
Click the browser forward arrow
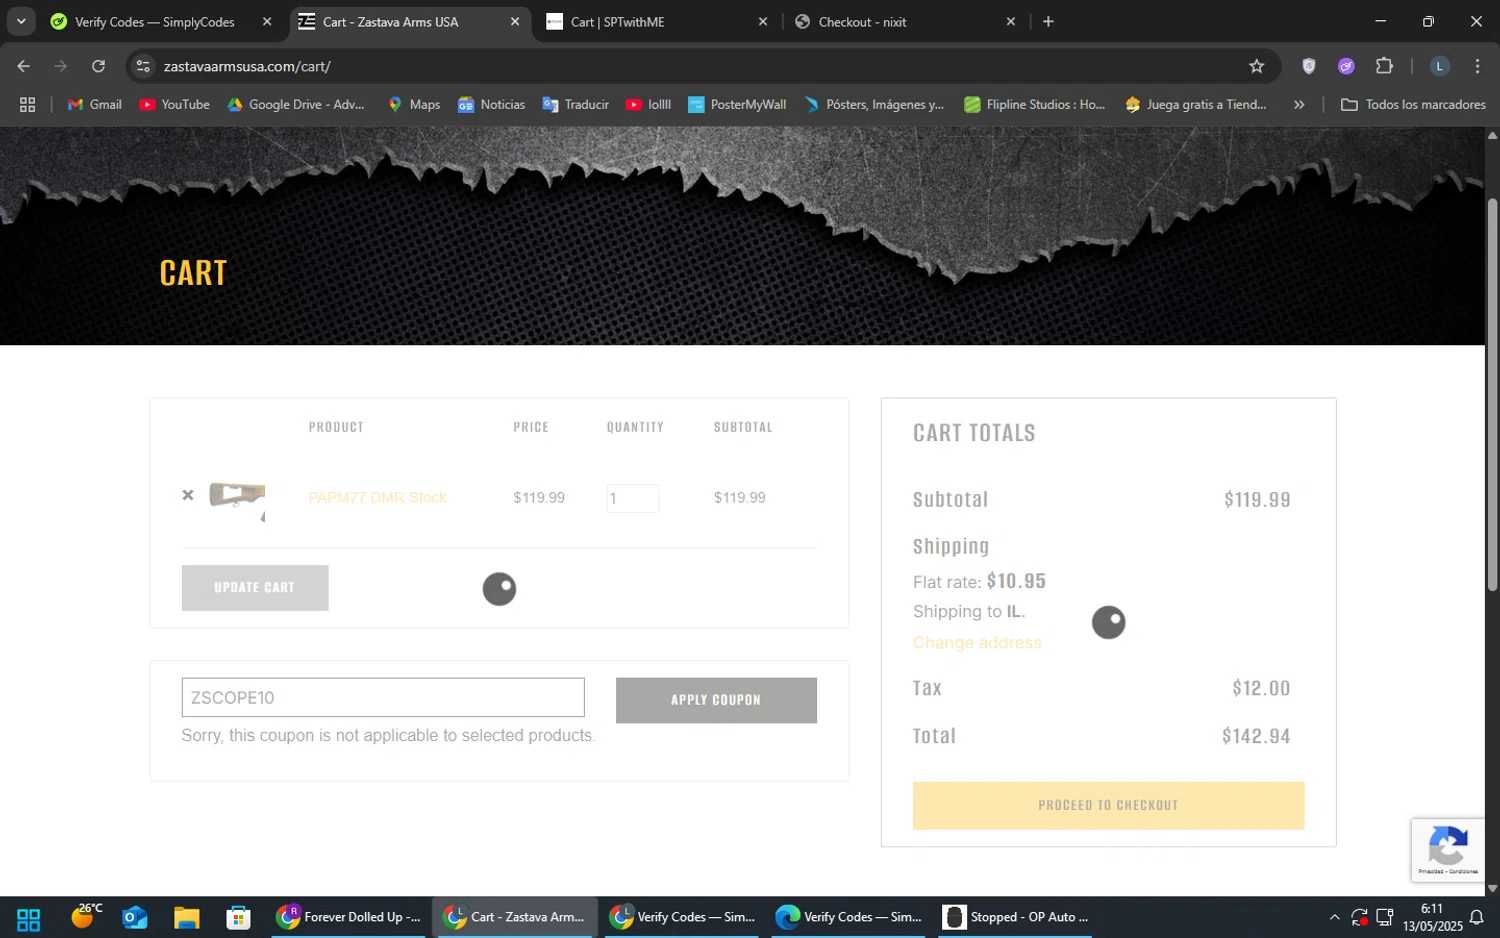click(61, 66)
